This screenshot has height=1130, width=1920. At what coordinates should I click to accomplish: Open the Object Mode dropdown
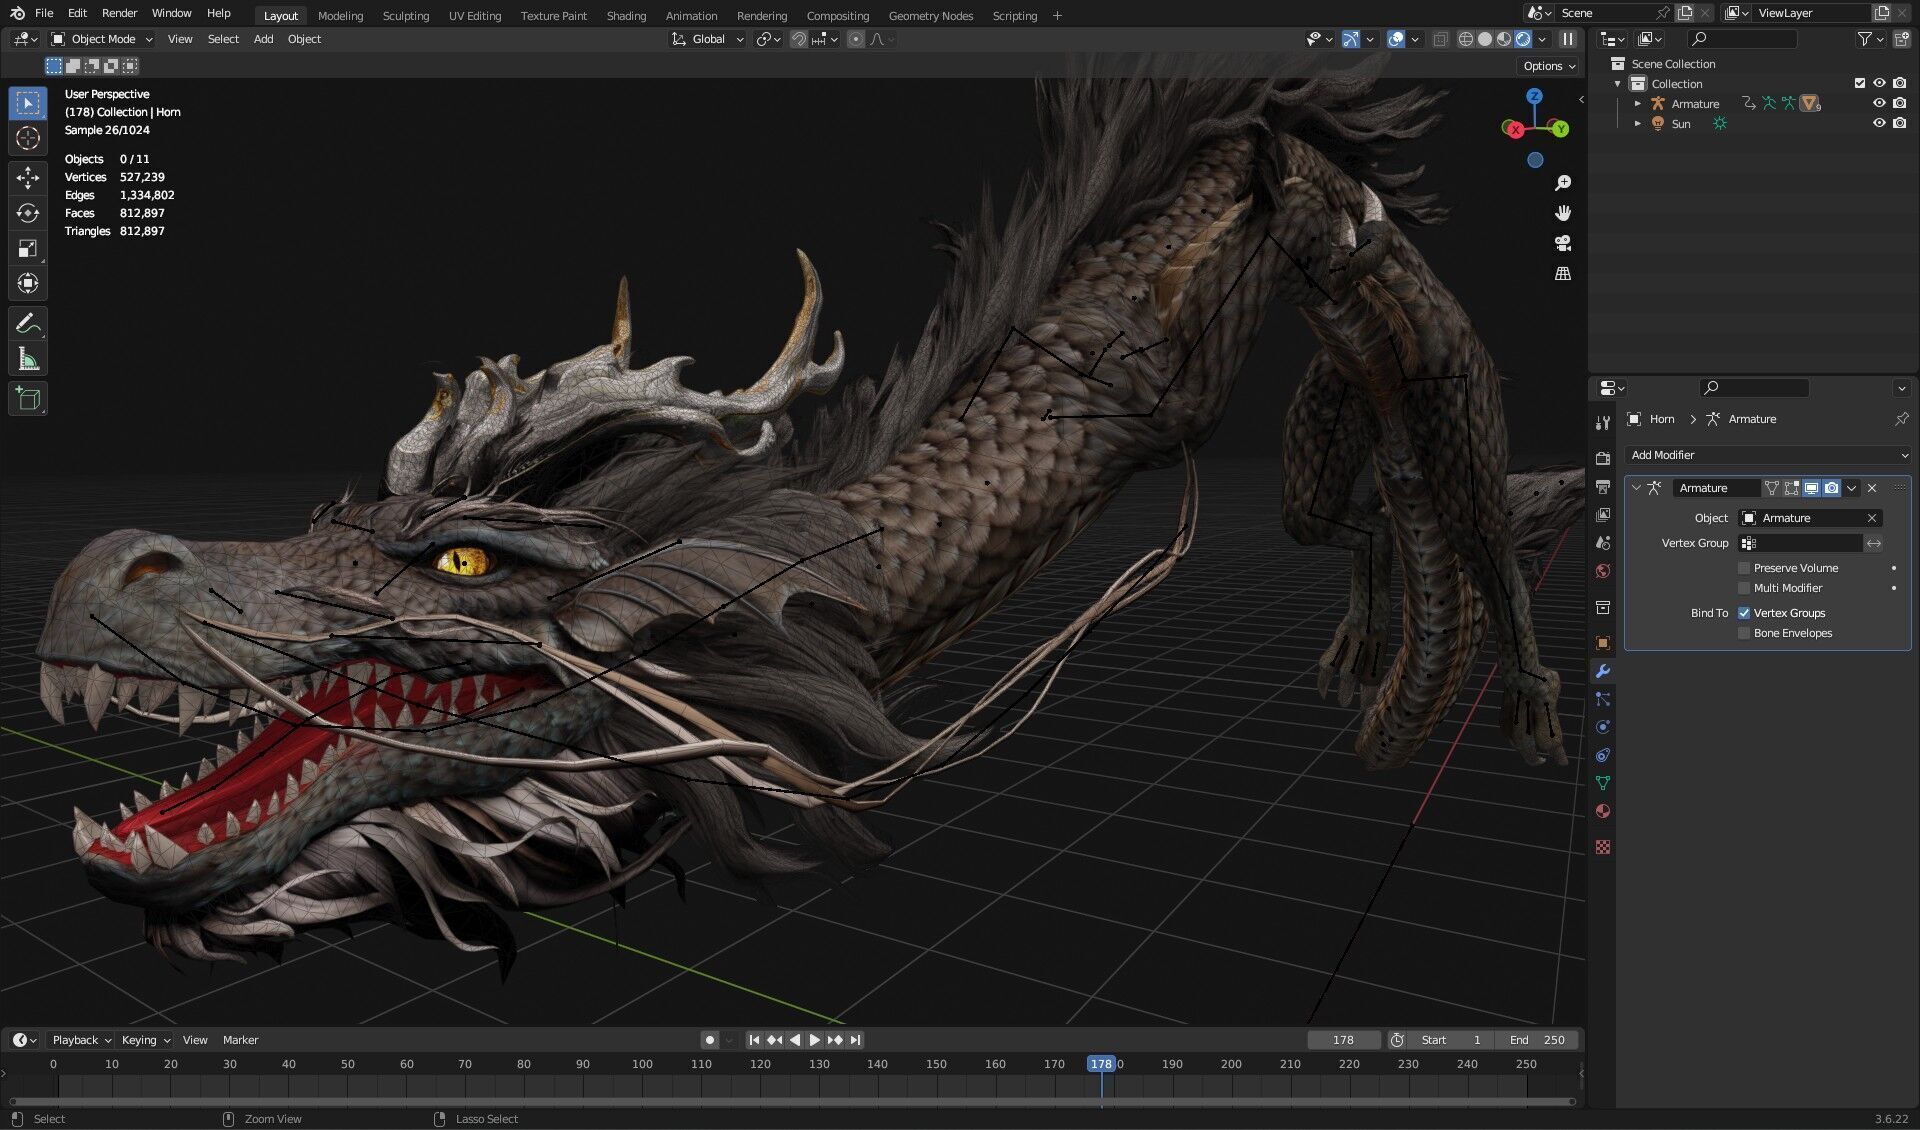102,39
